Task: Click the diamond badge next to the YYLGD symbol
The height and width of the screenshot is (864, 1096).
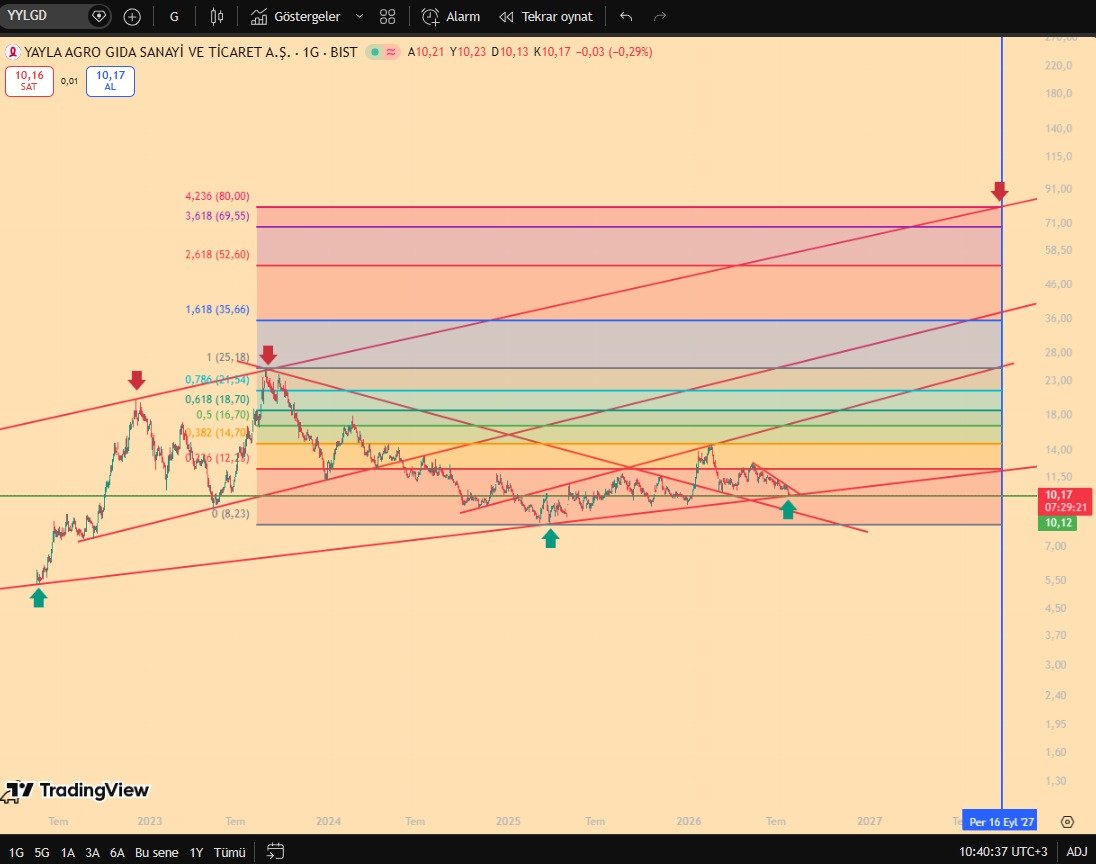Action: (99, 15)
